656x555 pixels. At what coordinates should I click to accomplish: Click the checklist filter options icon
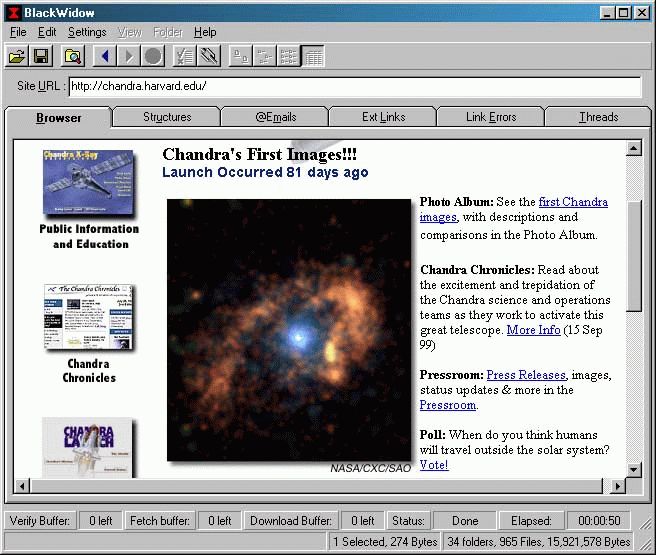pyautogui.click(x=184, y=56)
